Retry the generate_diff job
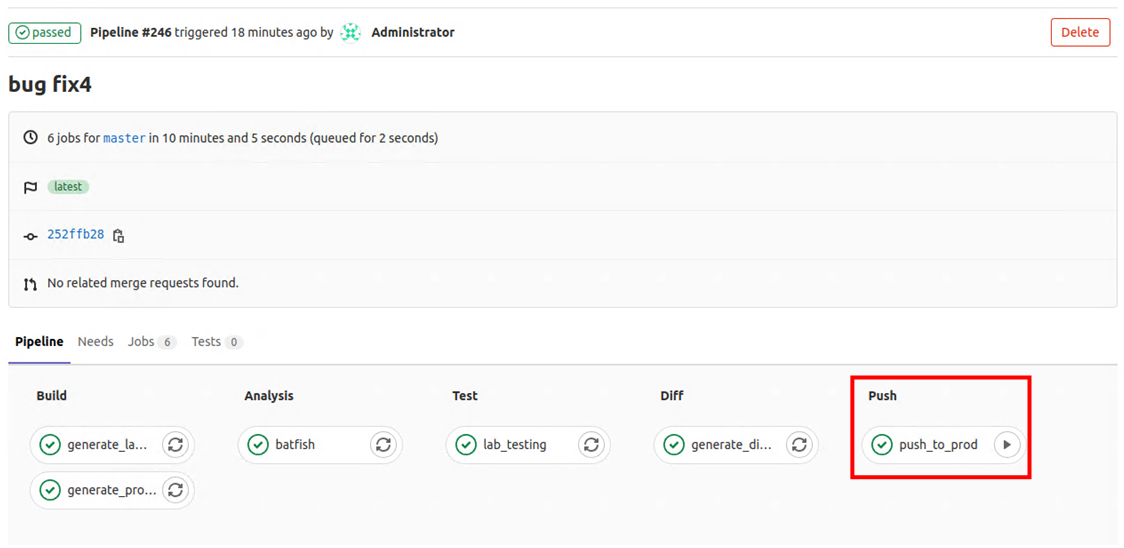 [x=798, y=445]
